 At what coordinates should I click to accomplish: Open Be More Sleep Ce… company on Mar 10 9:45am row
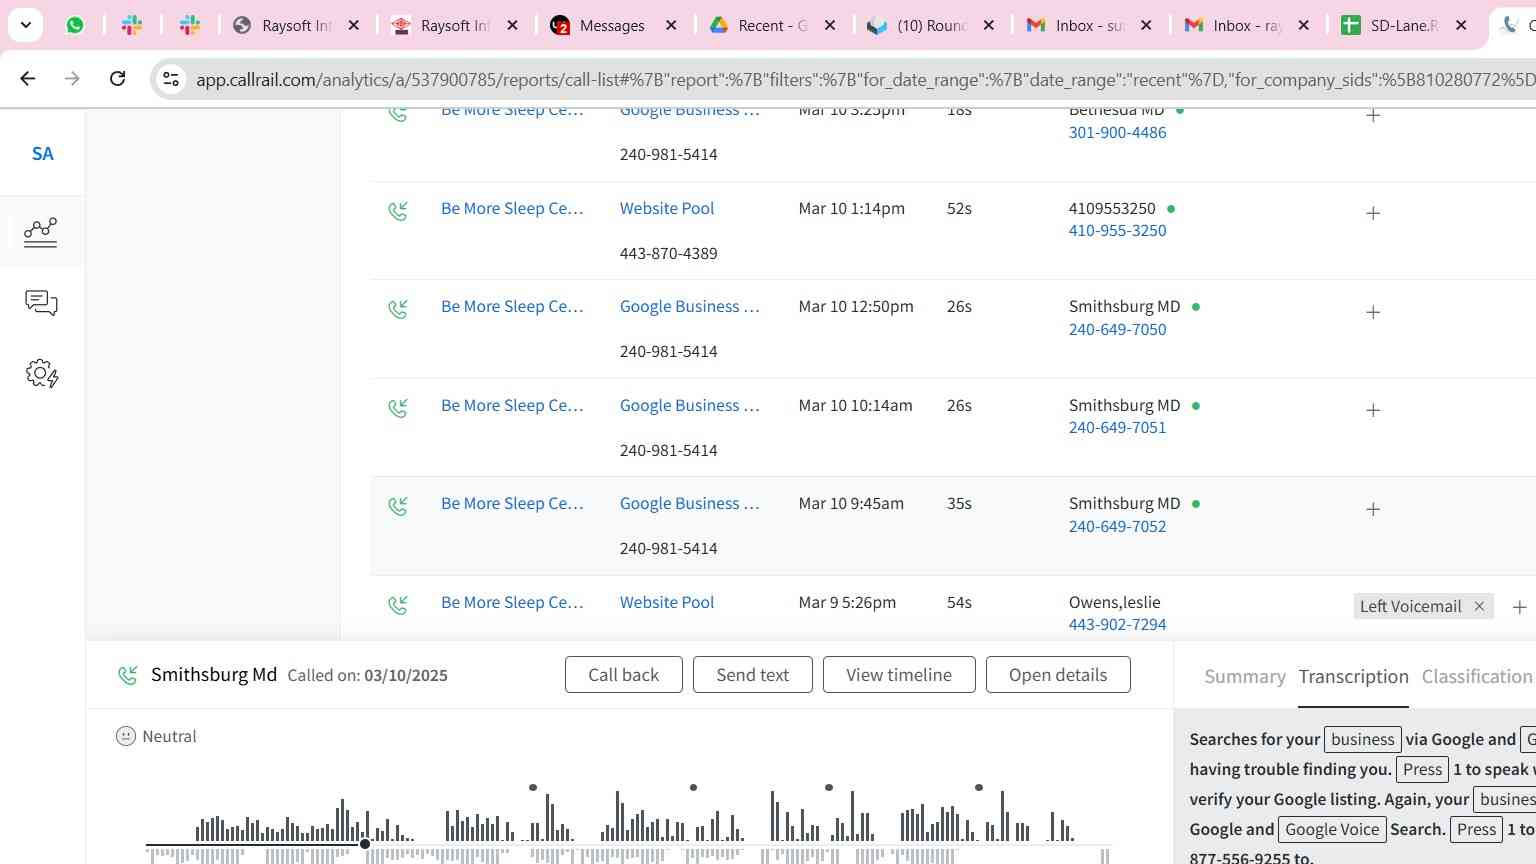coord(512,503)
